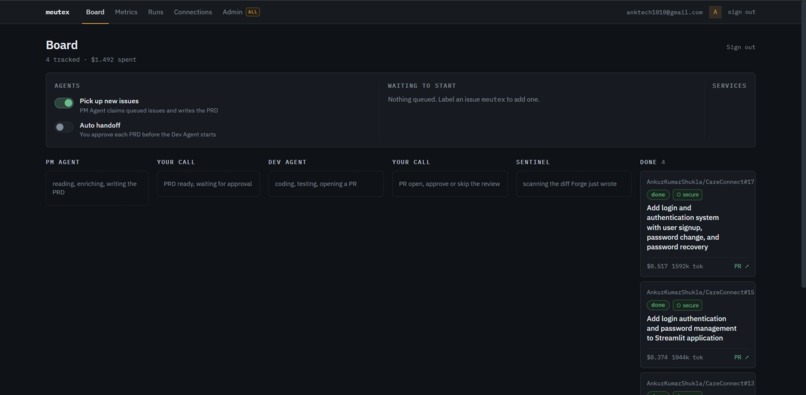
Task: Click the PM AGENT column header
Action: click(x=63, y=162)
